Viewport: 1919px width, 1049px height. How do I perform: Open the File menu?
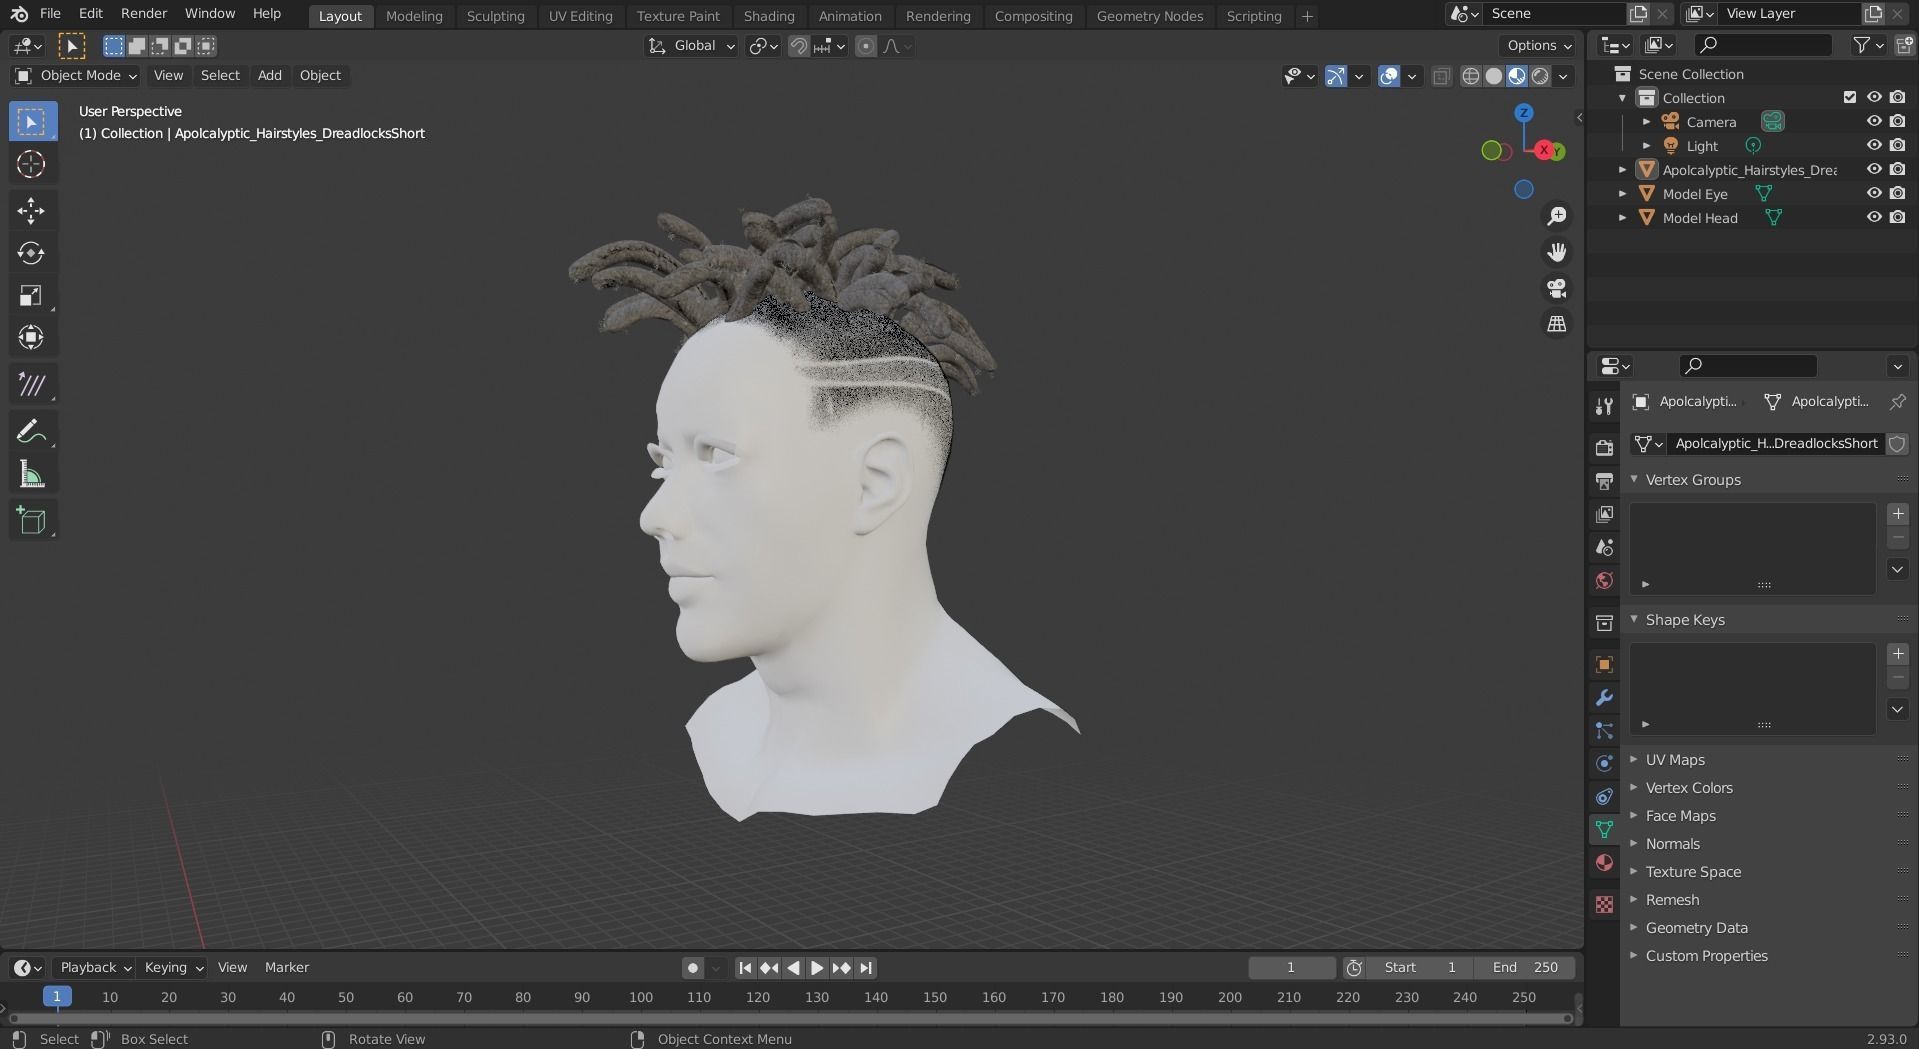pos(50,14)
